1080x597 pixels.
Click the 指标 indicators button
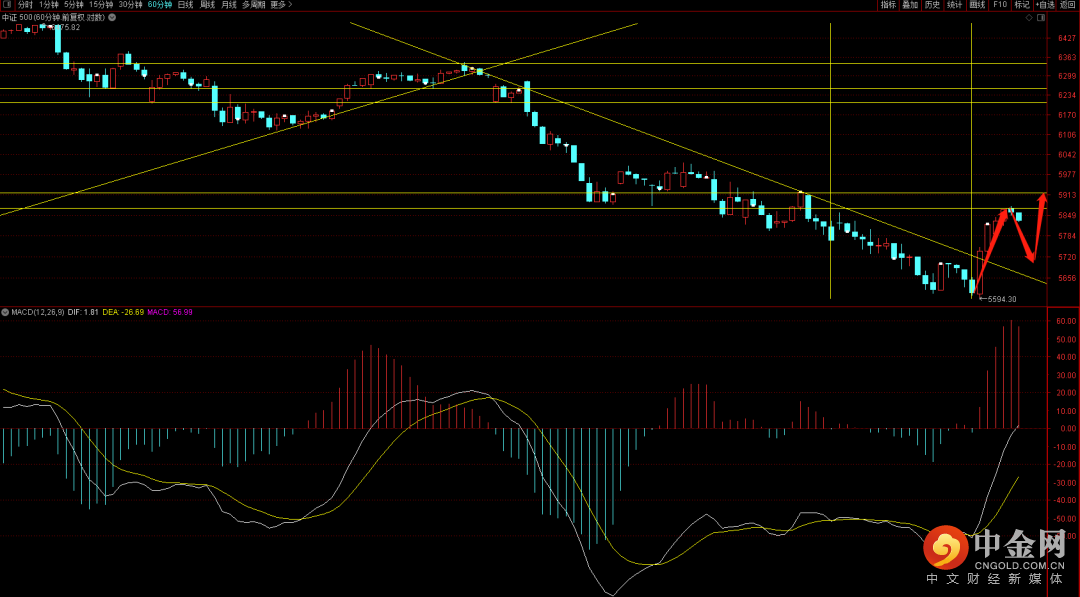click(x=888, y=5)
